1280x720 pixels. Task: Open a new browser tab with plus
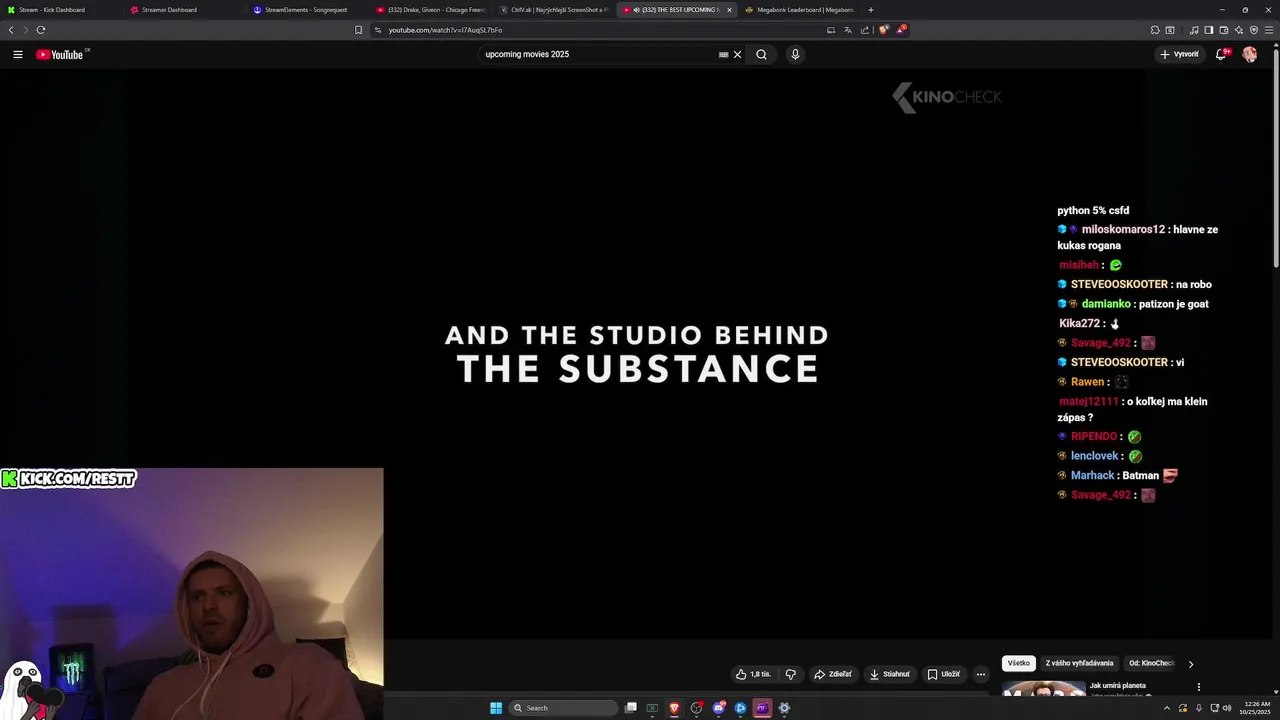871,10
